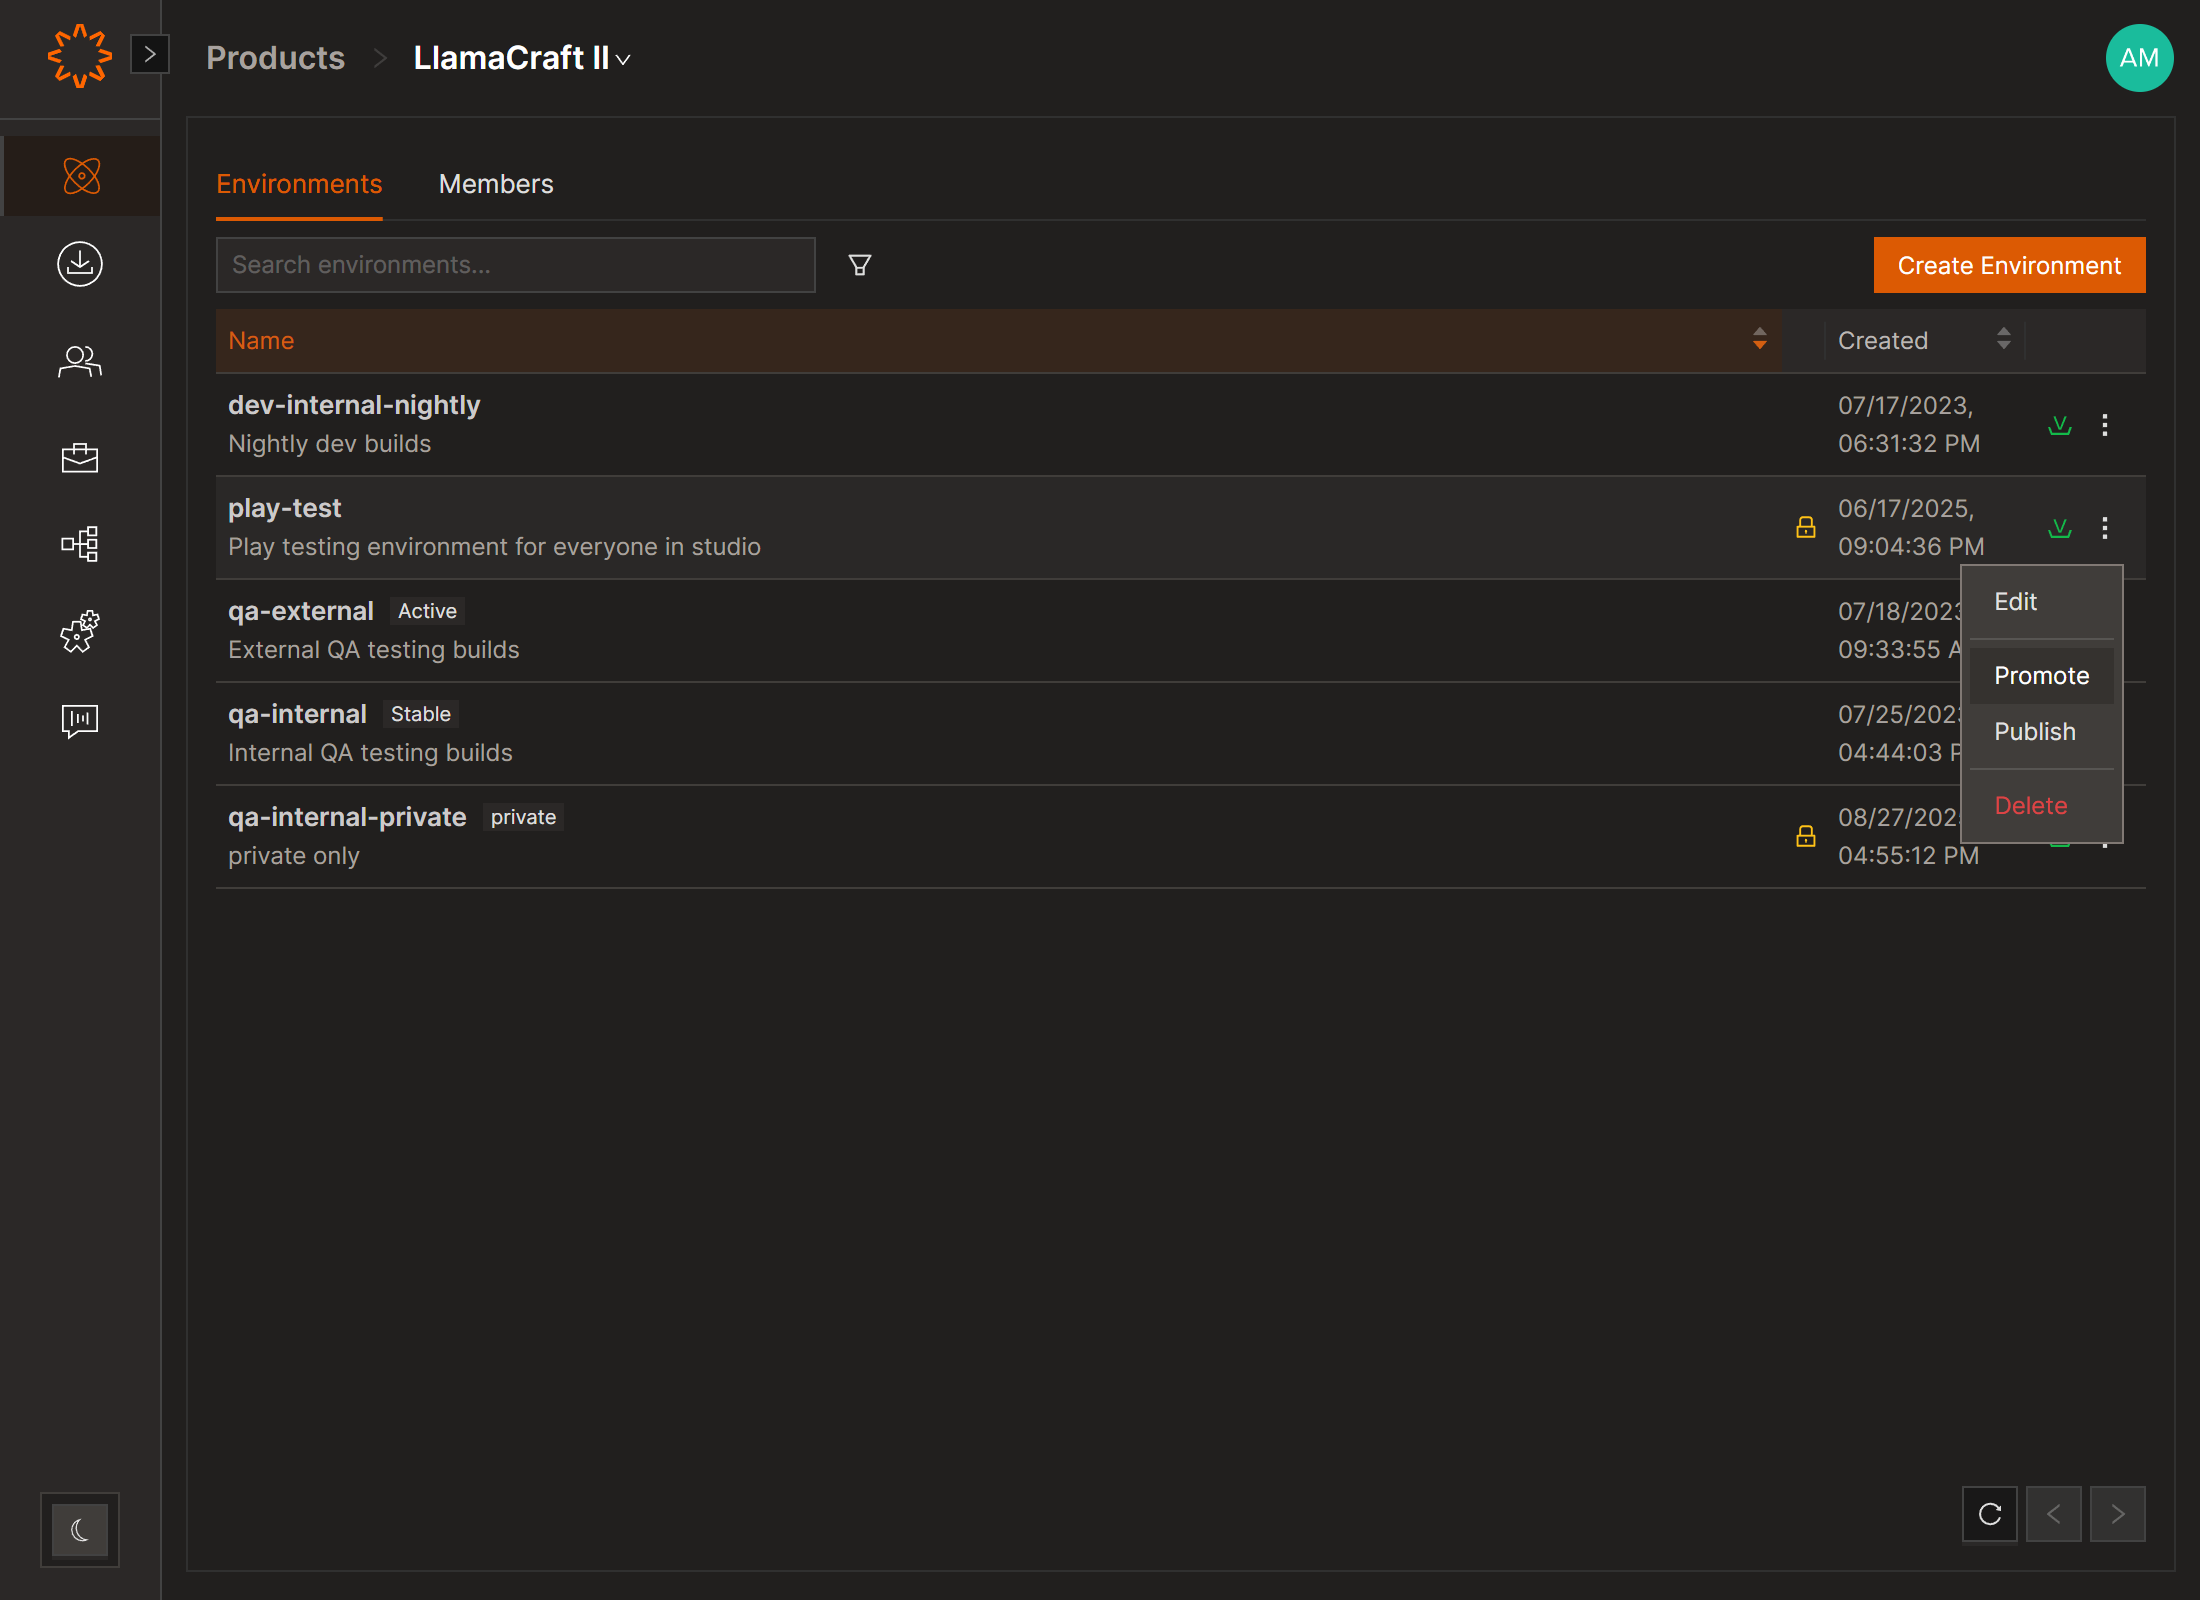Open the hierarchy tree sidebar icon
The width and height of the screenshot is (2200, 1600).
point(80,544)
